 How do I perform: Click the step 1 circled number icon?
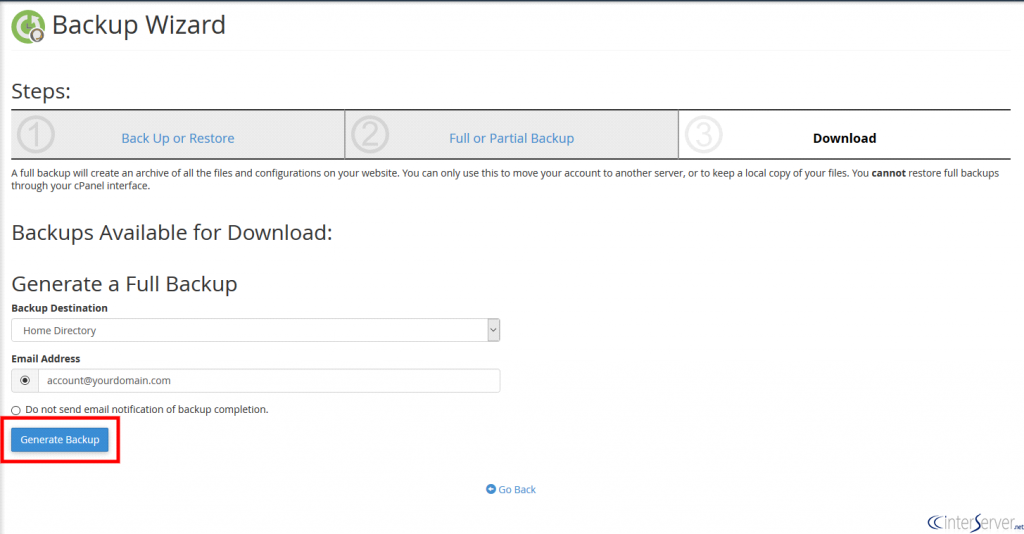pyautogui.click(x=36, y=136)
